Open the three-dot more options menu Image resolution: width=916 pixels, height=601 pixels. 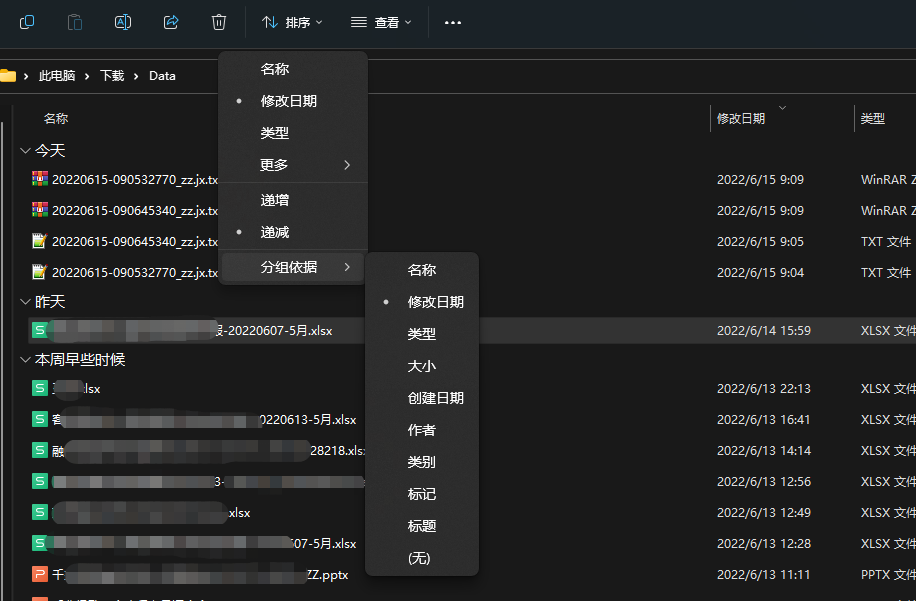click(x=452, y=22)
